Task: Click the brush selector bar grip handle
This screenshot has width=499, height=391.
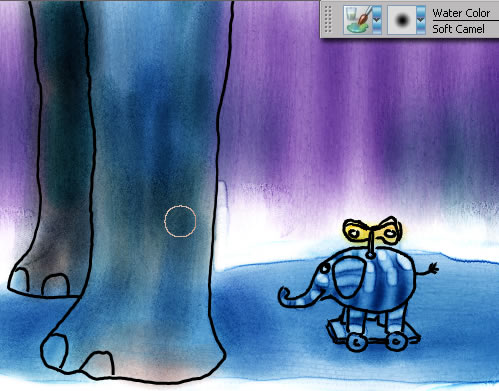Action: 328,20
